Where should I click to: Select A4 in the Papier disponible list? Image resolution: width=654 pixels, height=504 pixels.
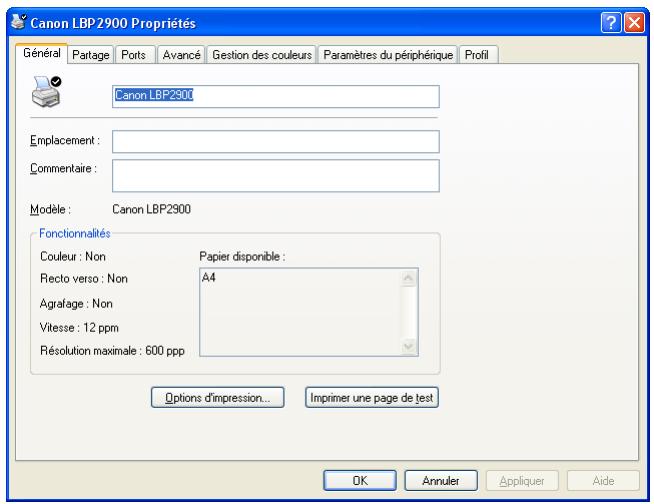(209, 277)
